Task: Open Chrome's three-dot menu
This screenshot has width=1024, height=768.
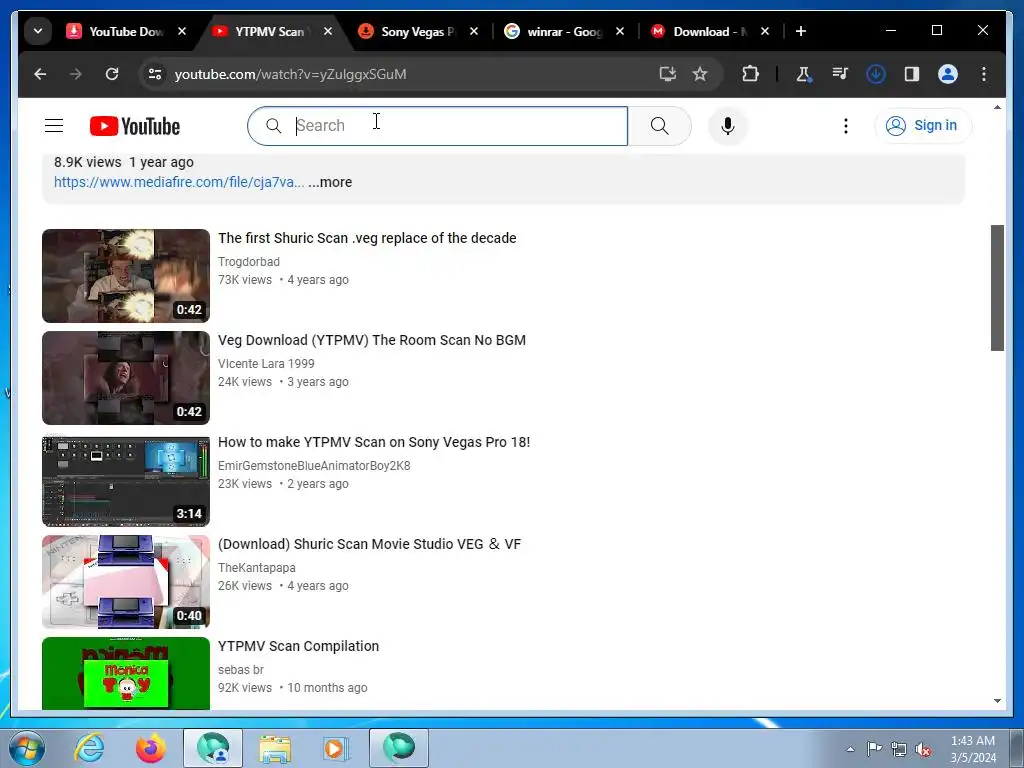Action: click(984, 74)
